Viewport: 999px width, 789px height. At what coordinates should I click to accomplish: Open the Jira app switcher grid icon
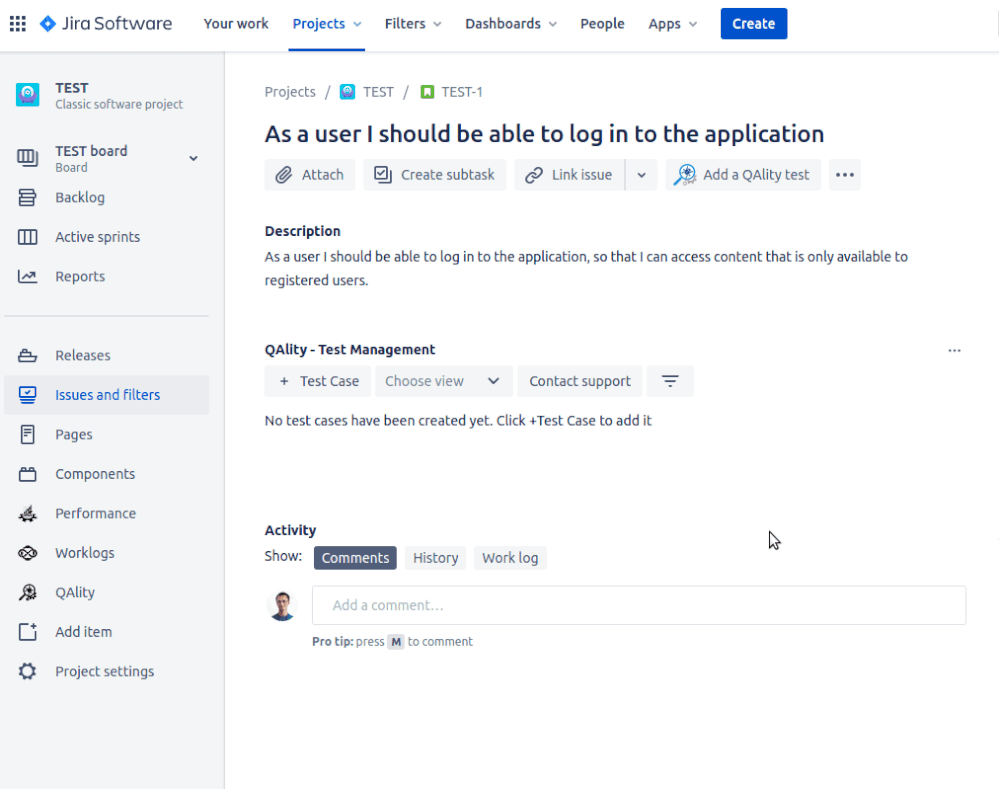point(17,23)
